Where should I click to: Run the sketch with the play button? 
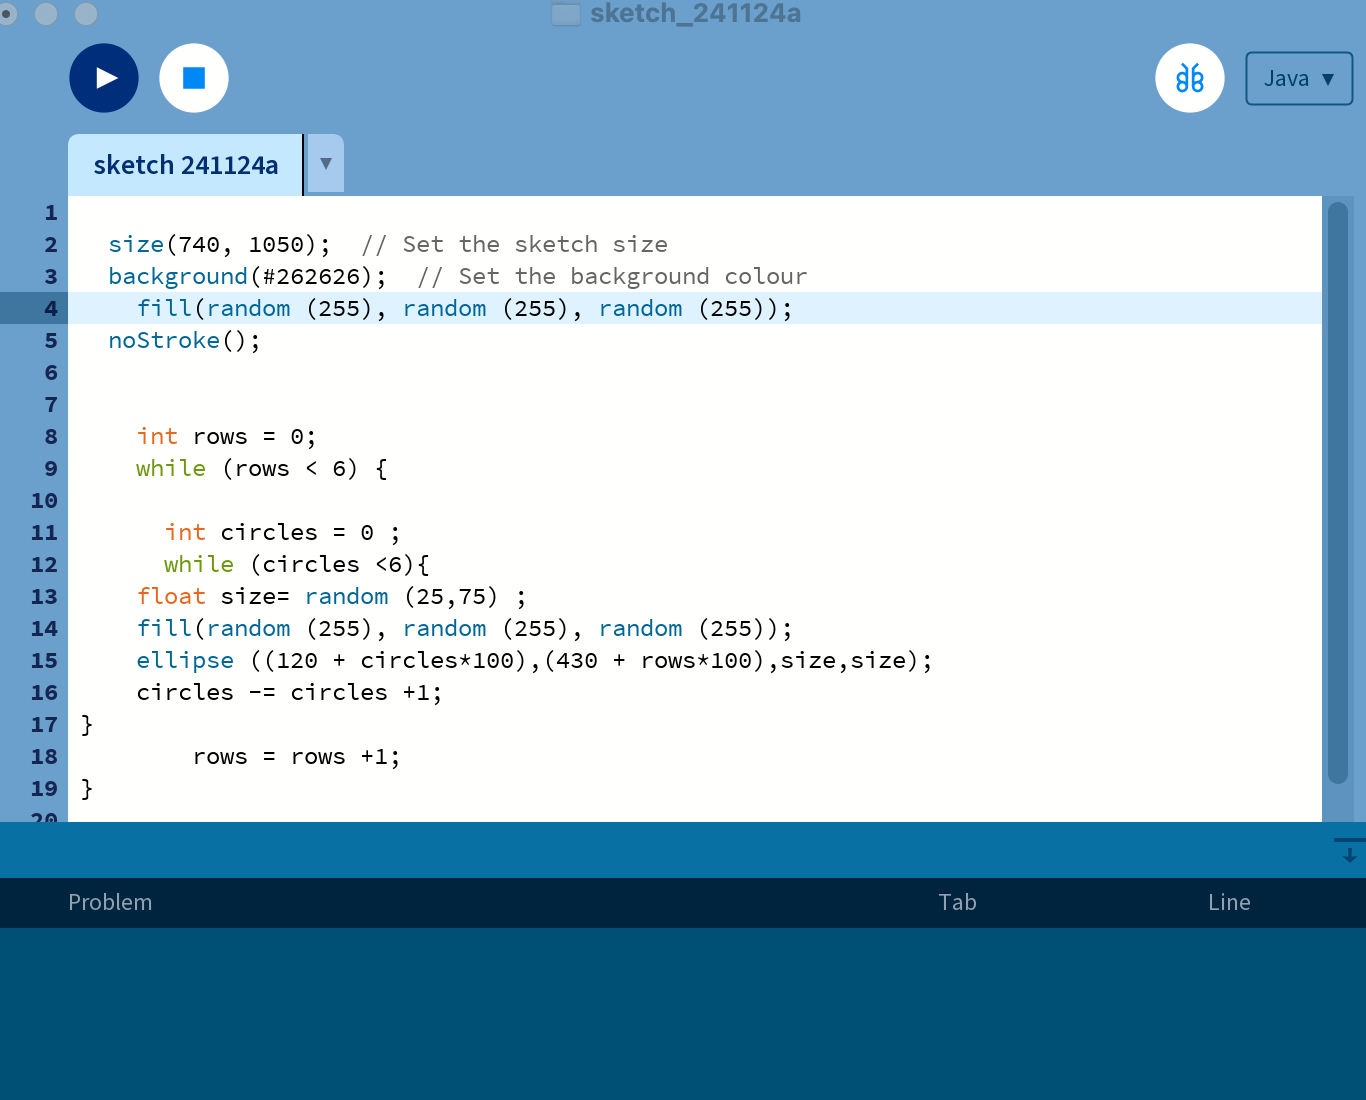click(x=104, y=78)
